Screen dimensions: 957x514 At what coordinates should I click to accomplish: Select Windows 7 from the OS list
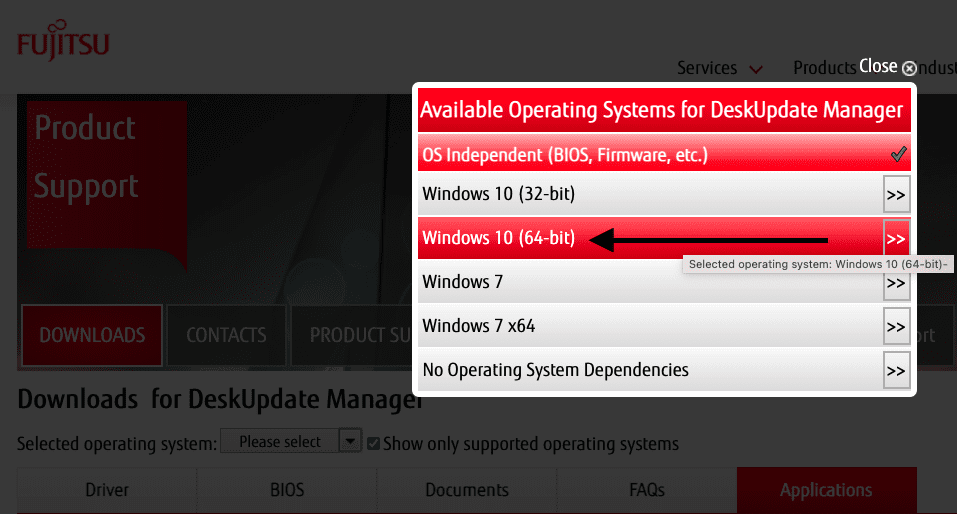coord(463,282)
